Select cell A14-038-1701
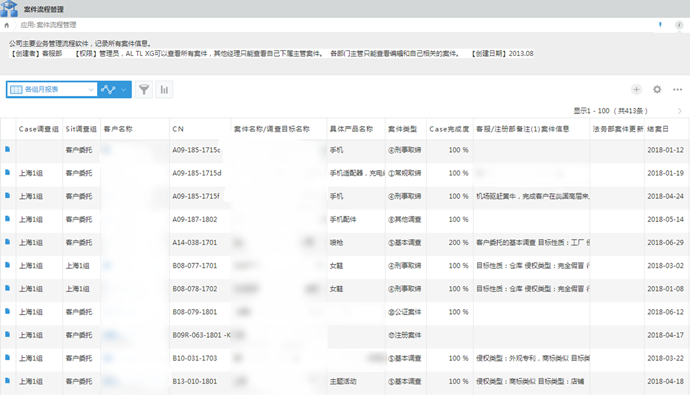Viewport: 690px width, 395px height. (195, 242)
